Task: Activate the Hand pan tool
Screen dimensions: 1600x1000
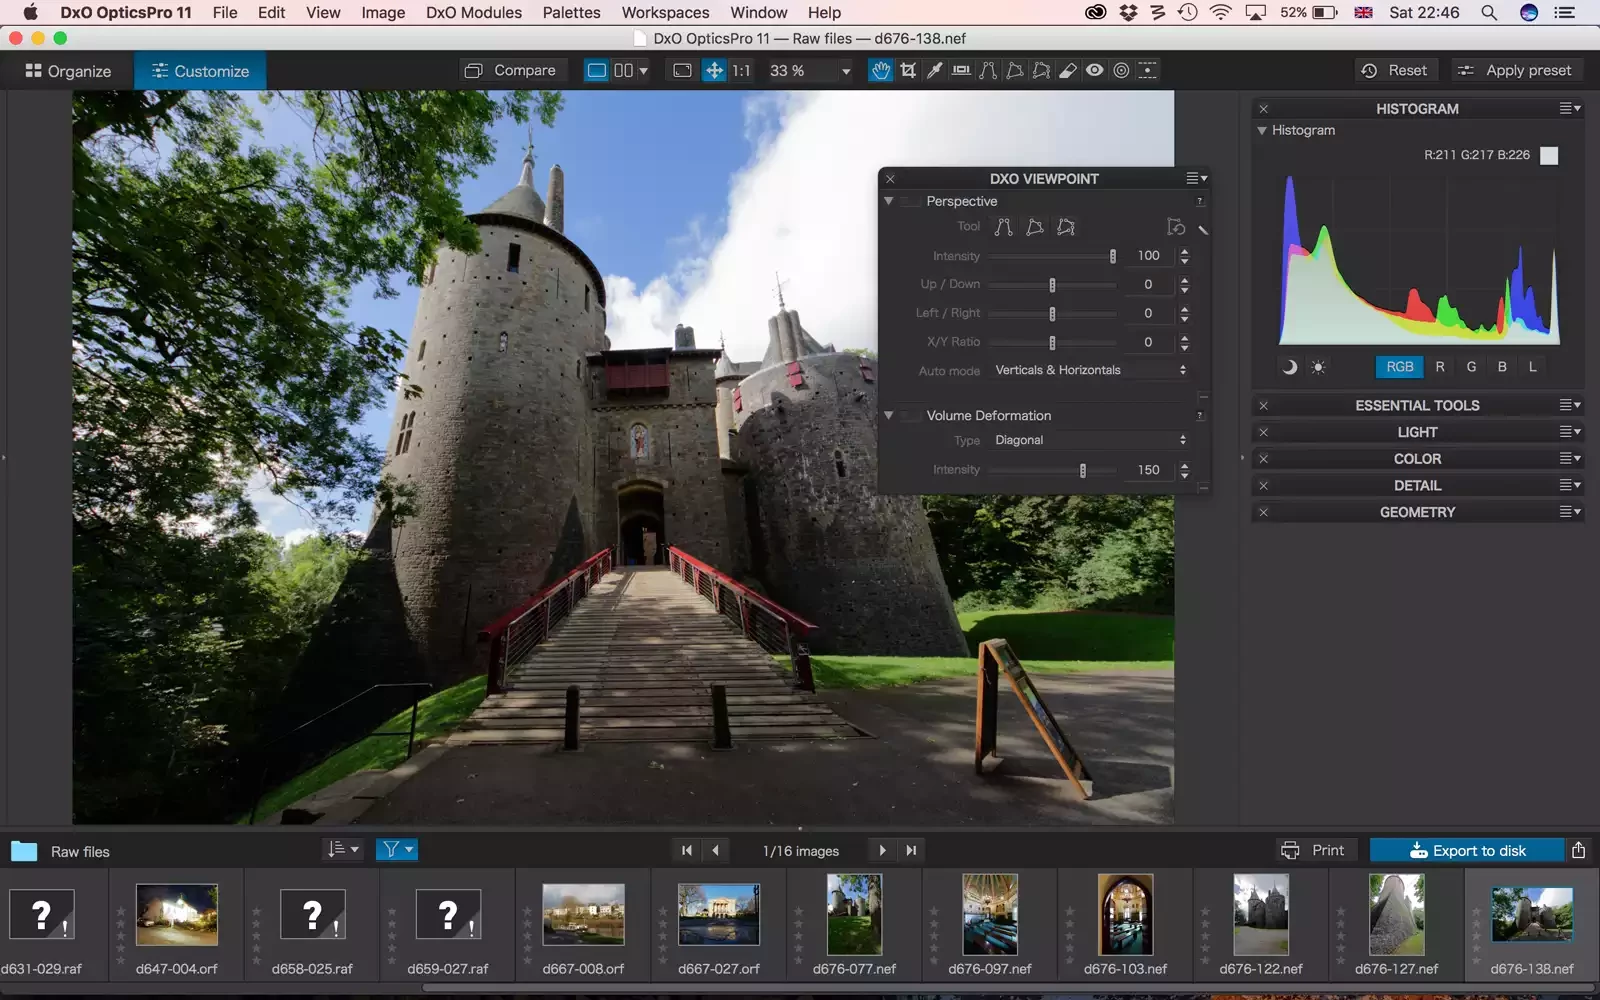Action: [x=880, y=70]
